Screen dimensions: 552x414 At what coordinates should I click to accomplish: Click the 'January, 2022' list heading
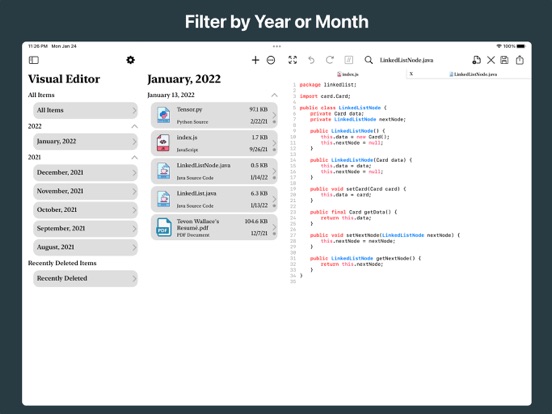point(184,79)
